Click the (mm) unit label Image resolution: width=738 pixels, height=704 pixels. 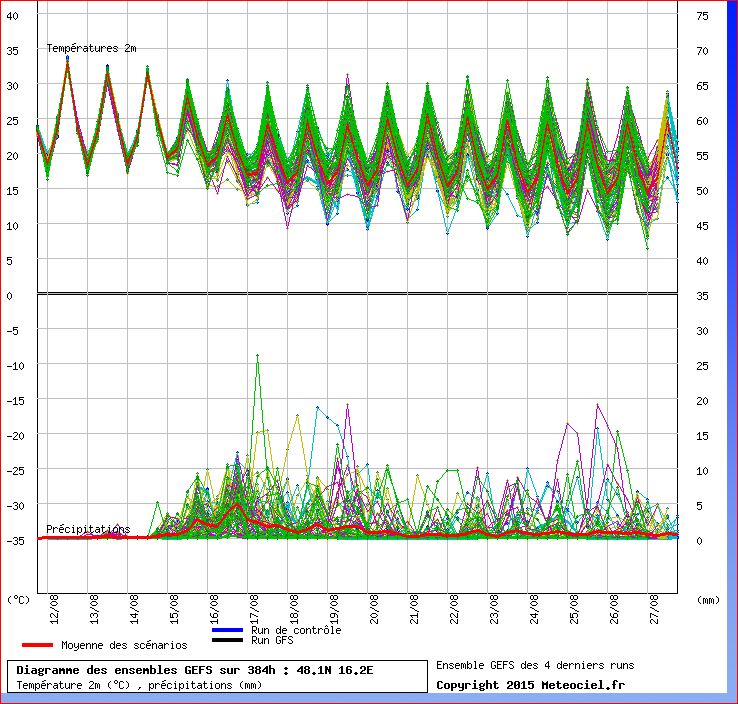(x=708, y=600)
